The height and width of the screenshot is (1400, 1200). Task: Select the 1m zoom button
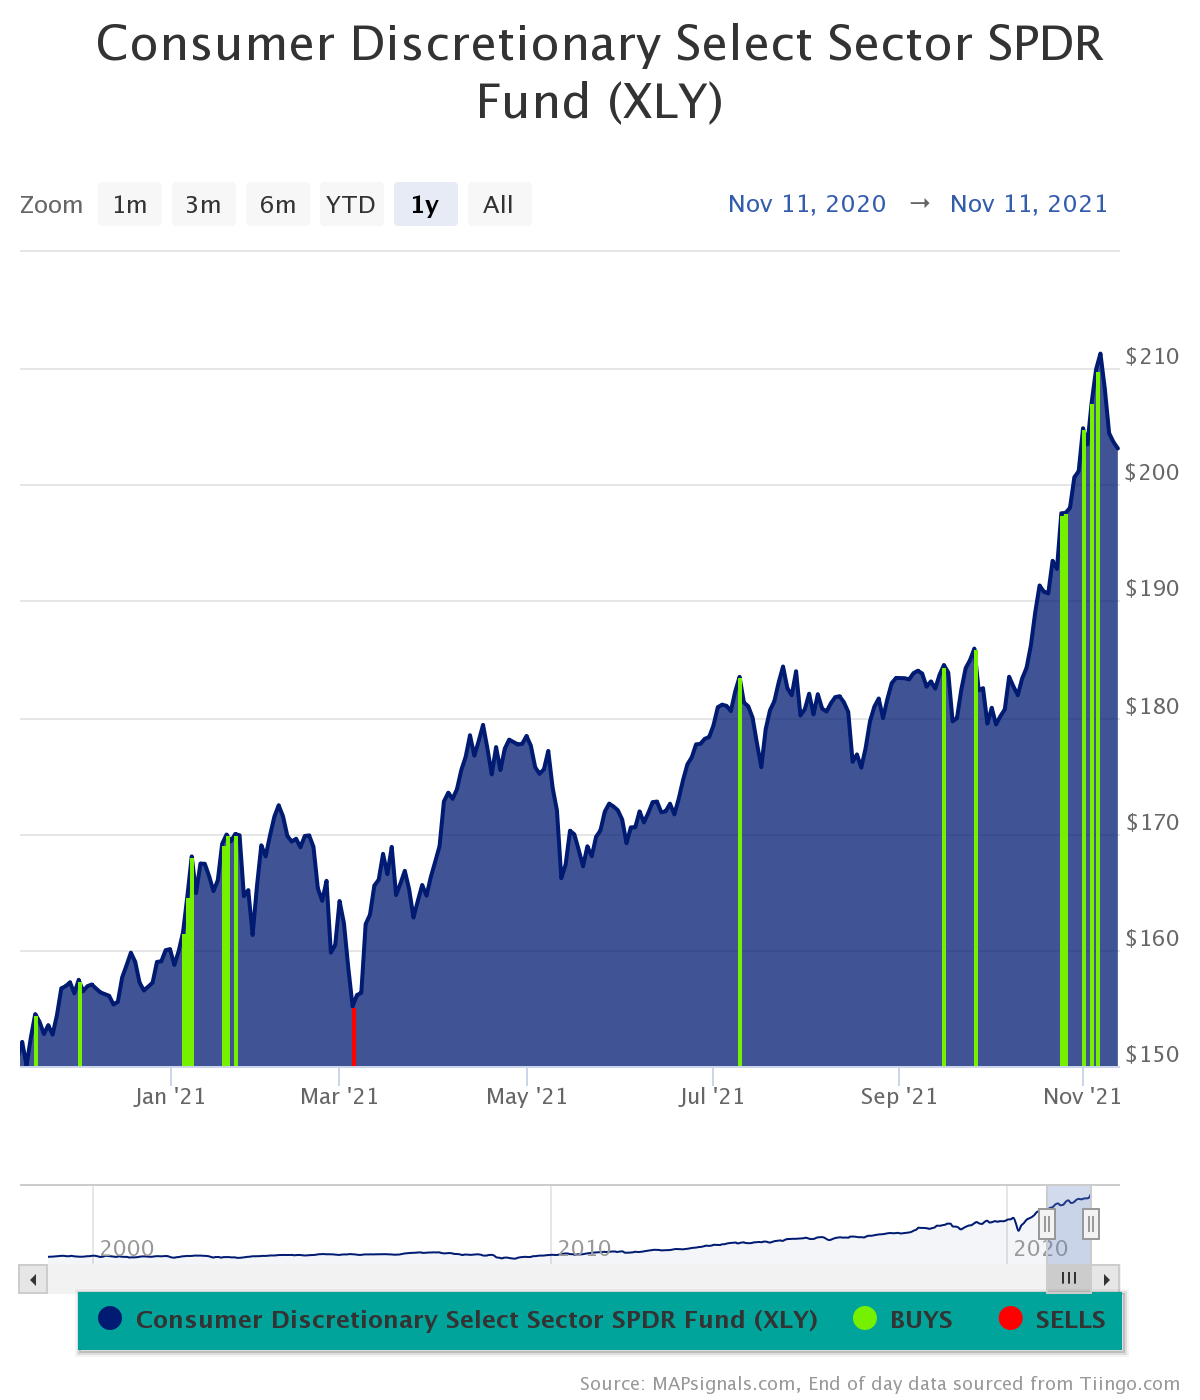point(130,204)
